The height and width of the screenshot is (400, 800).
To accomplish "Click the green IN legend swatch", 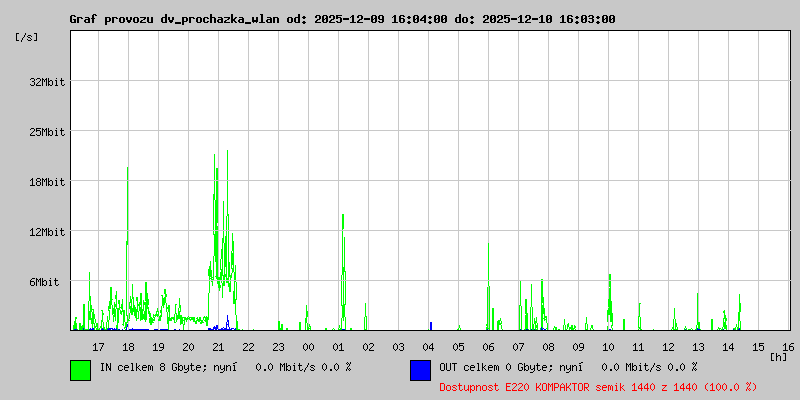I will (x=81, y=370).
